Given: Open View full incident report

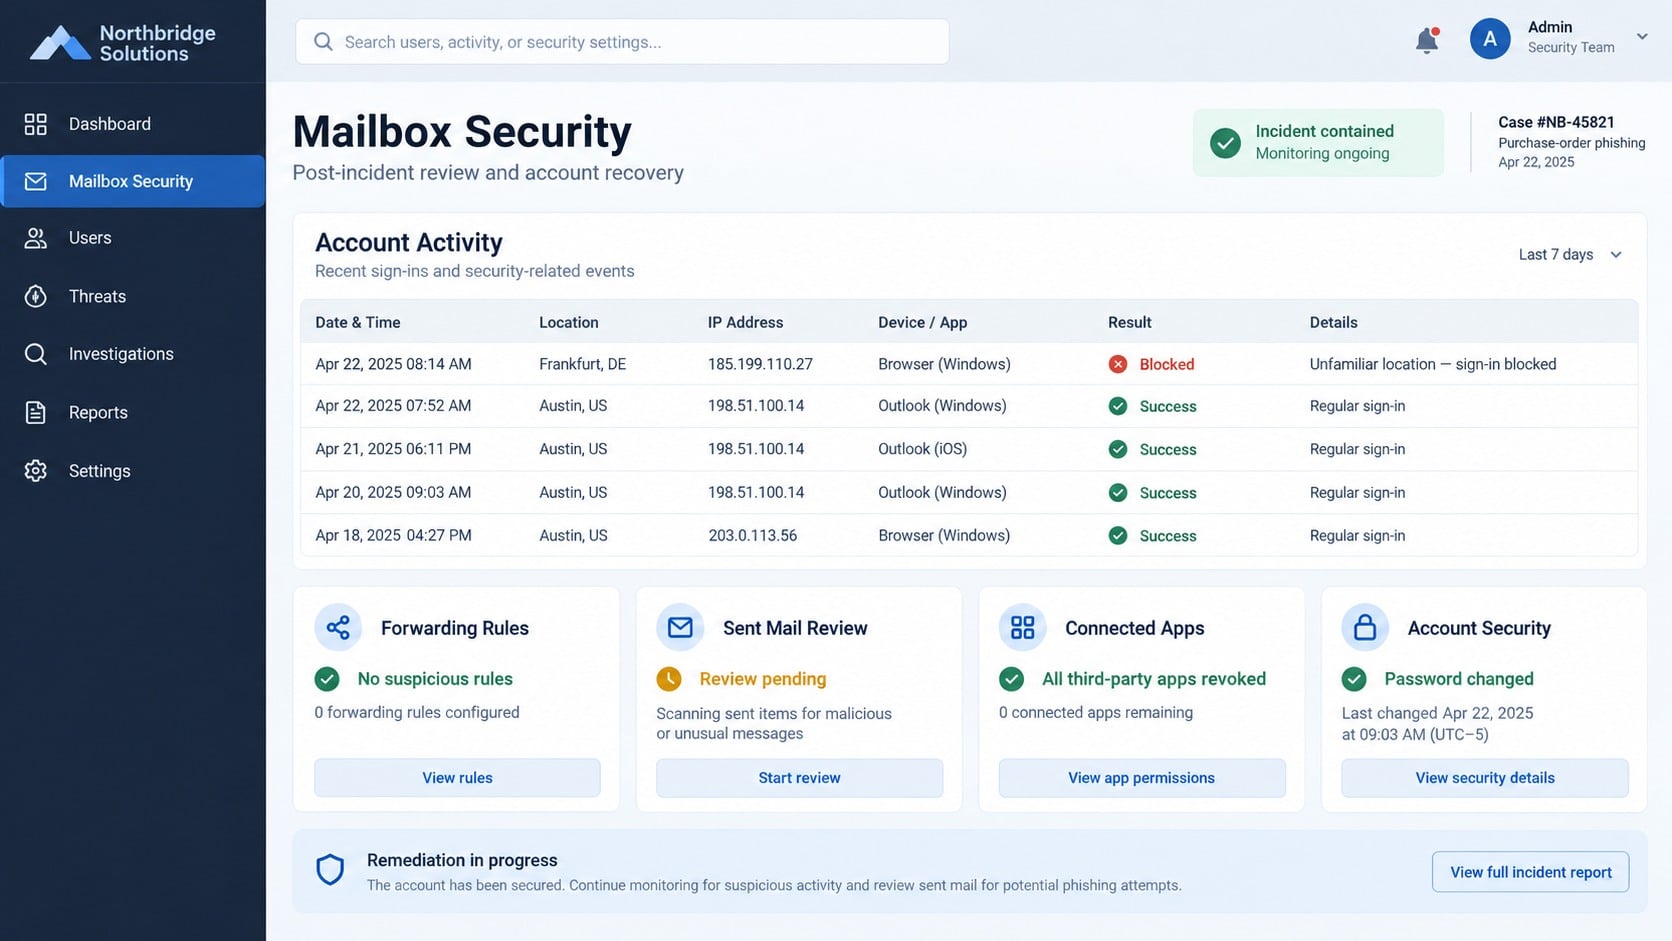Looking at the screenshot, I should tap(1530, 872).
